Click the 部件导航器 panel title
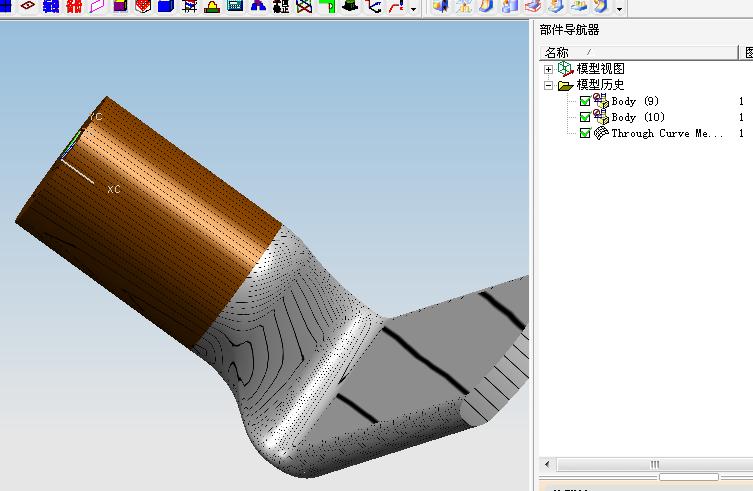The image size is (753, 491). pyautogui.click(x=570, y=30)
